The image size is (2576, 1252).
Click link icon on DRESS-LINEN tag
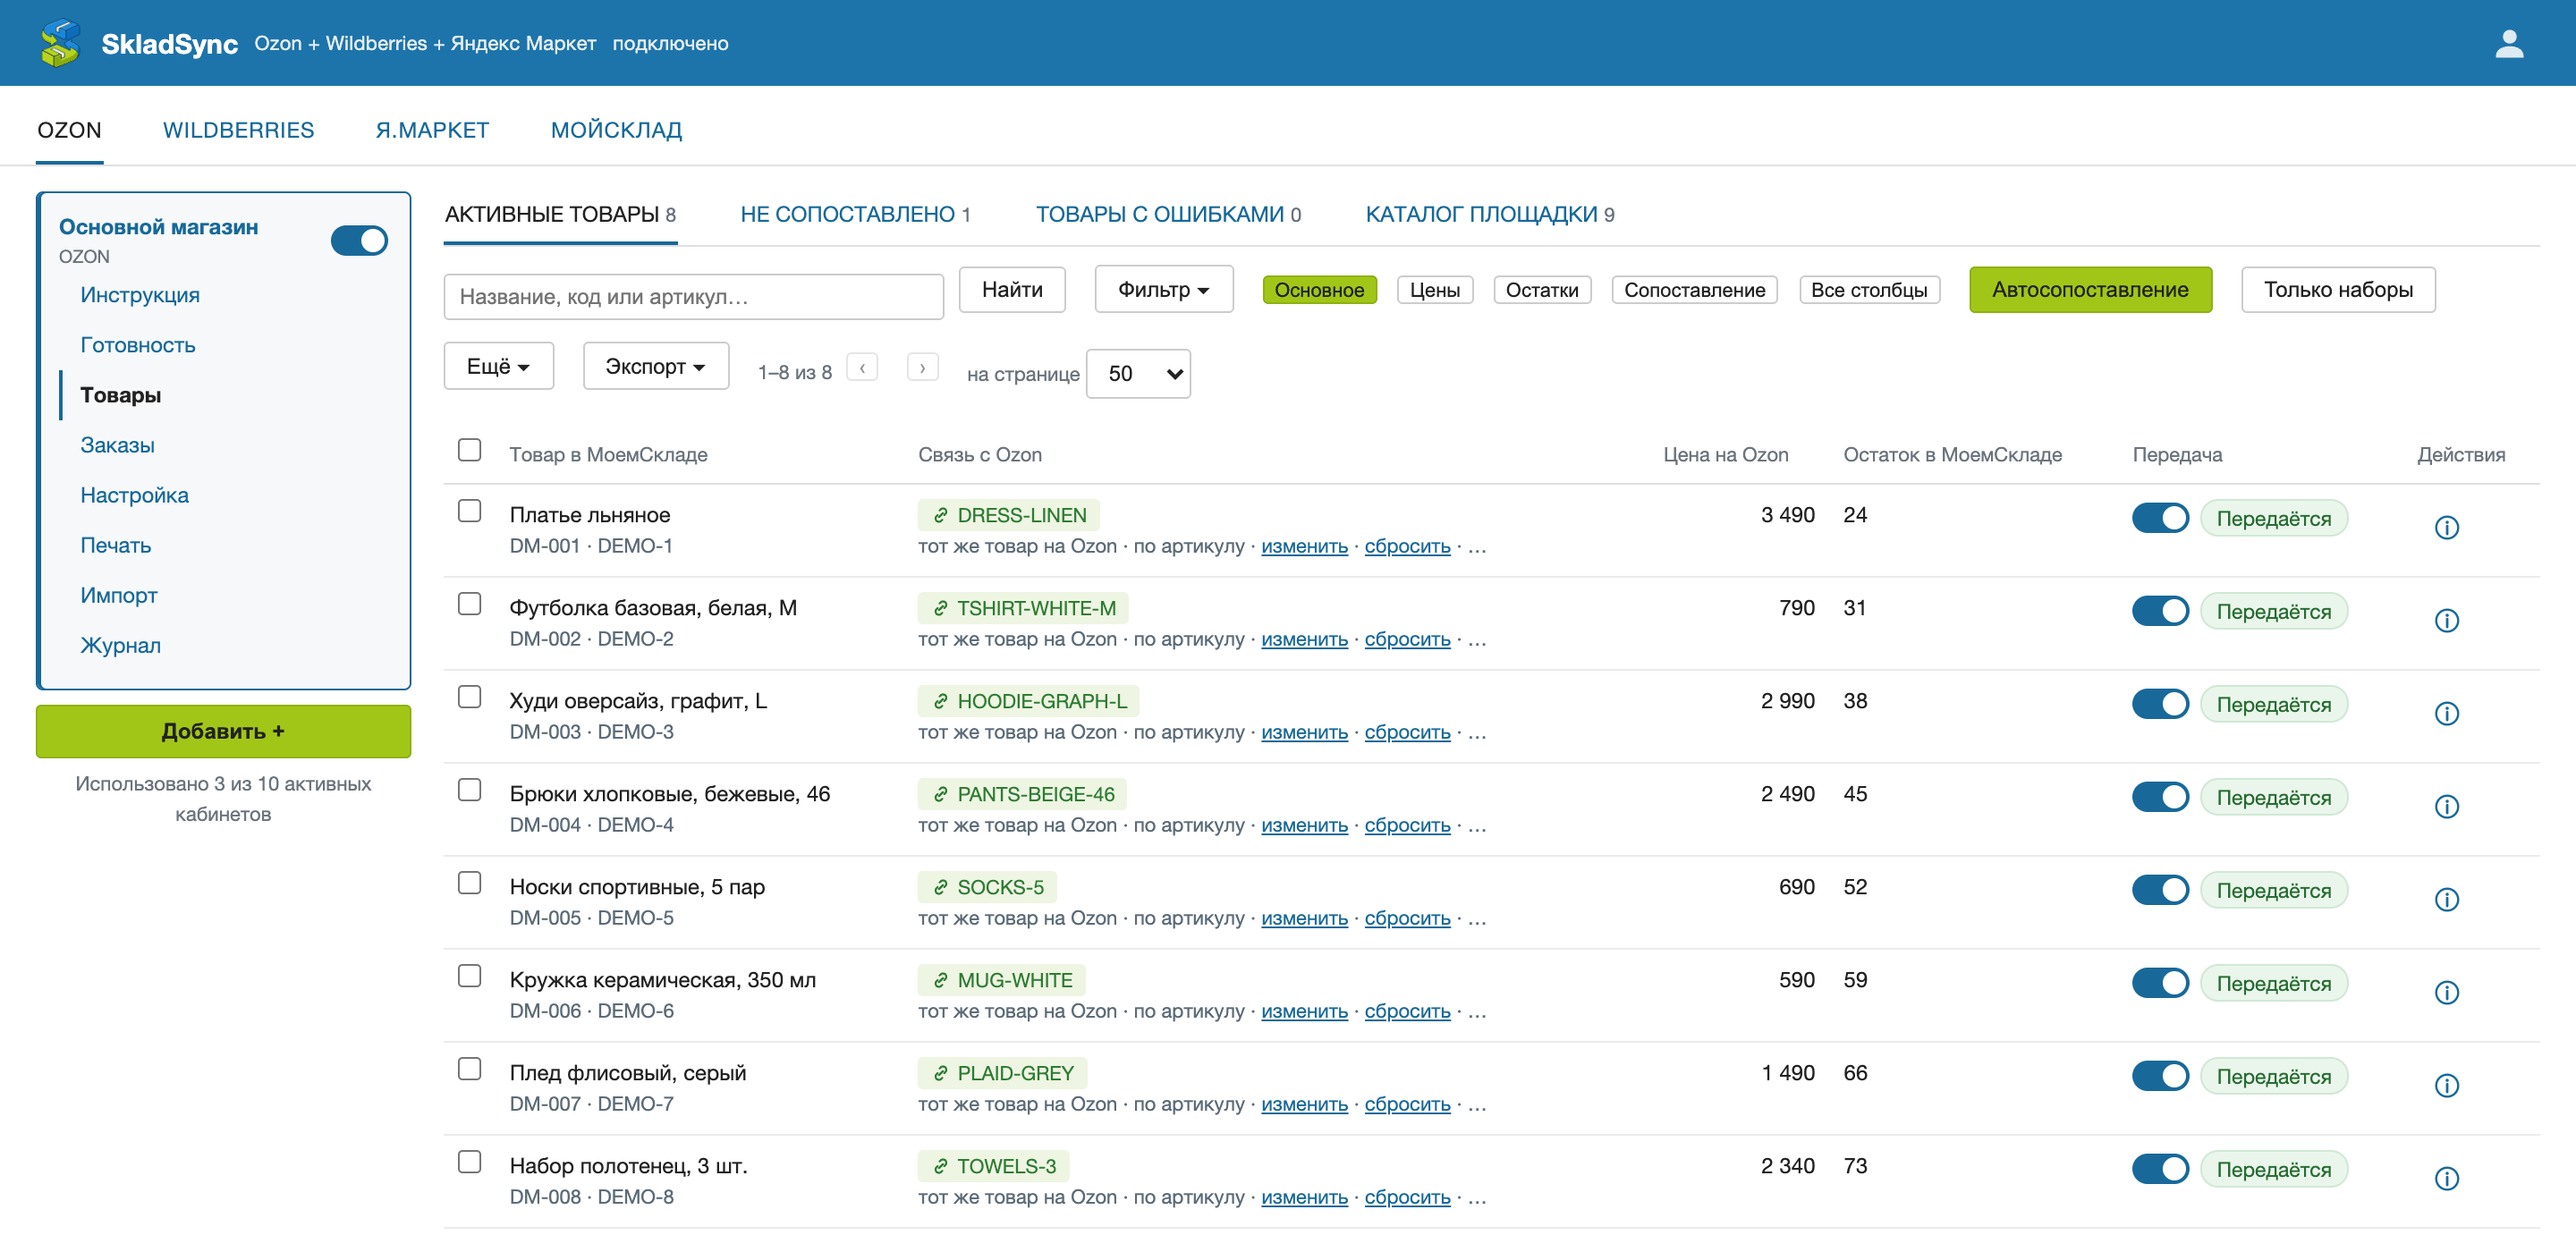940,516
